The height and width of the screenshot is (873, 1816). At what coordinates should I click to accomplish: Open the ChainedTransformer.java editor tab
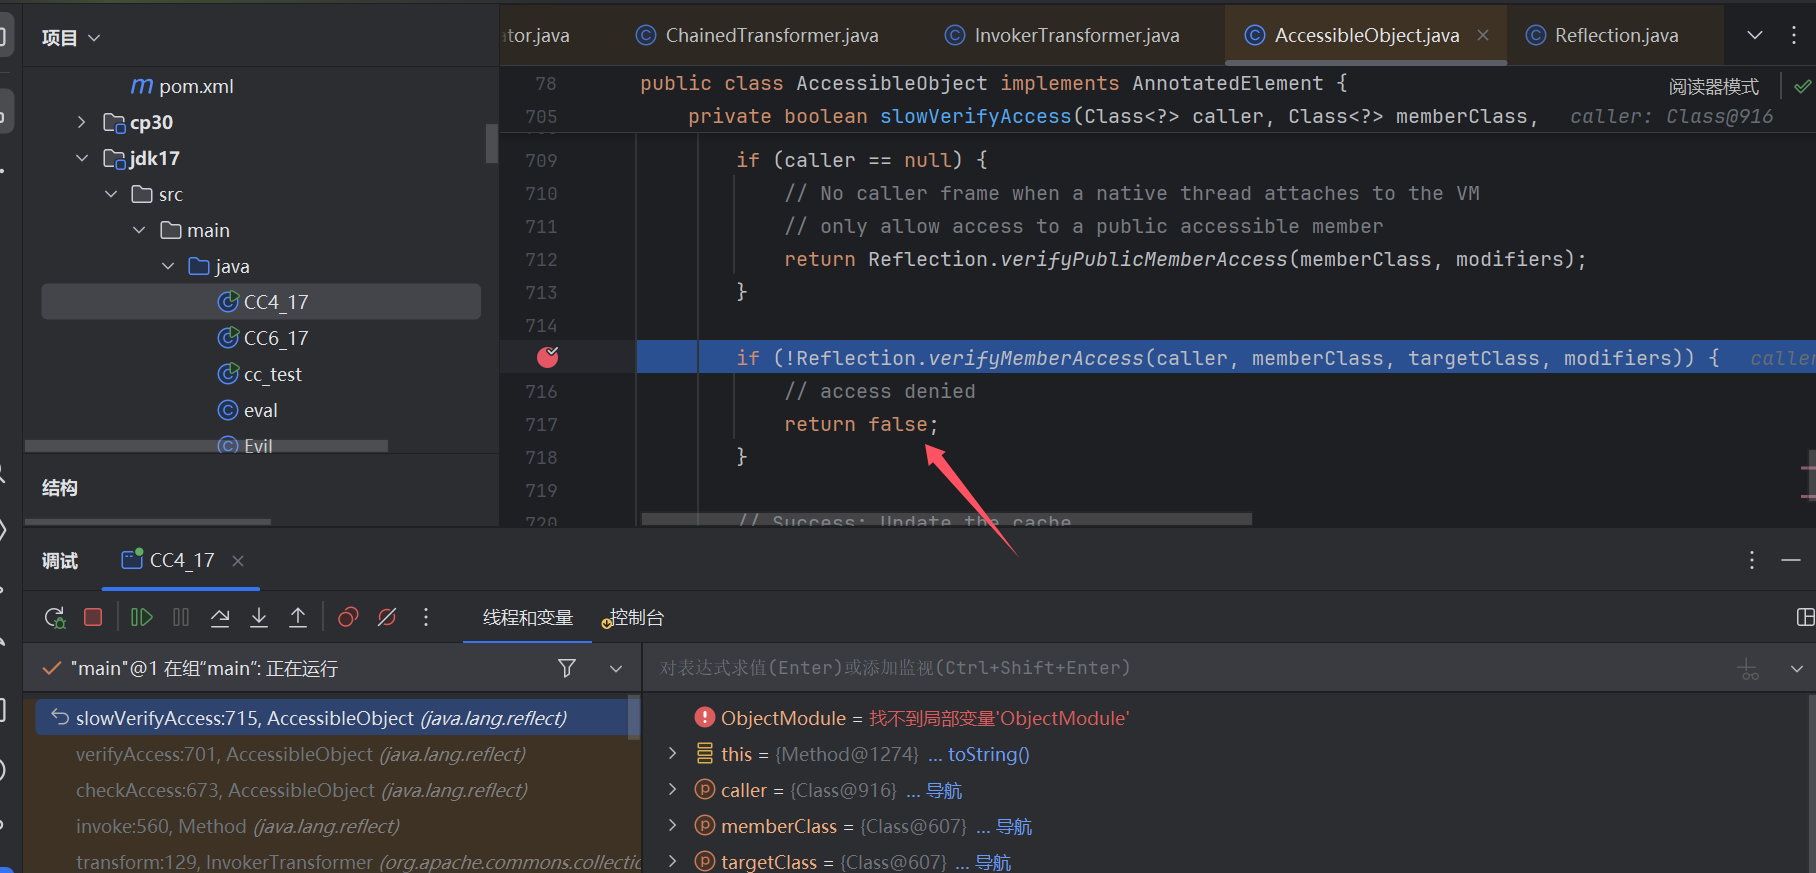pyautogui.click(x=757, y=36)
